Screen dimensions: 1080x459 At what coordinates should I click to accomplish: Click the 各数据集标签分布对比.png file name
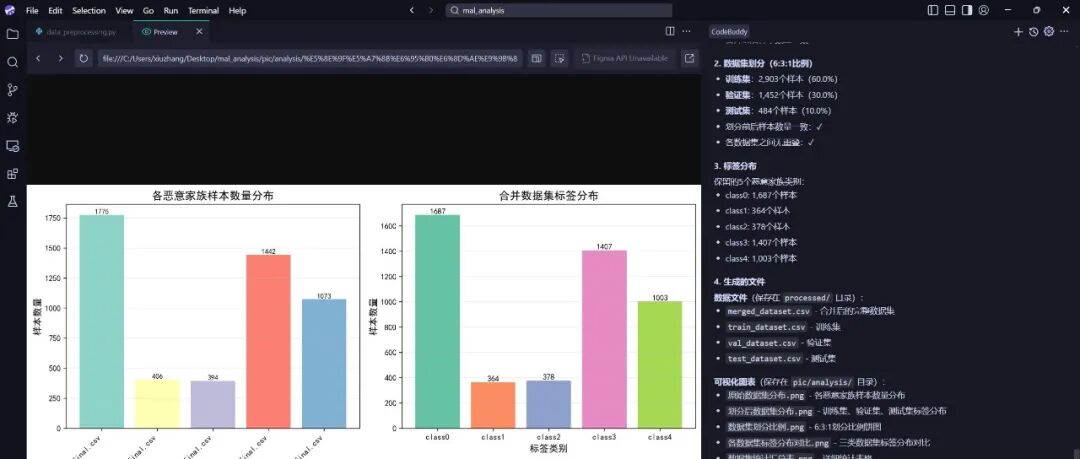[778, 443]
